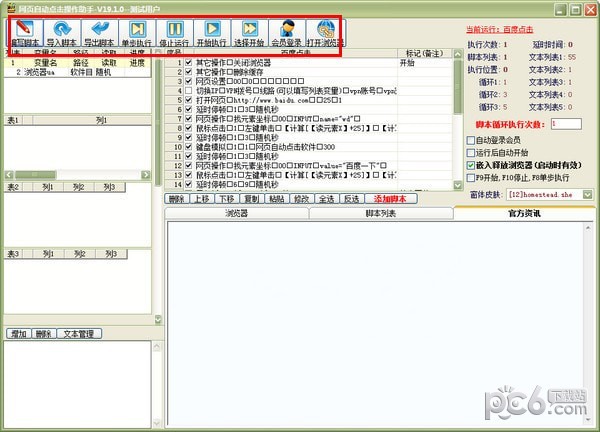Image resolution: width=600 pixels, height=432 pixels.
Task: Click the 删除 button under the script list
Action: click(176, 199)
